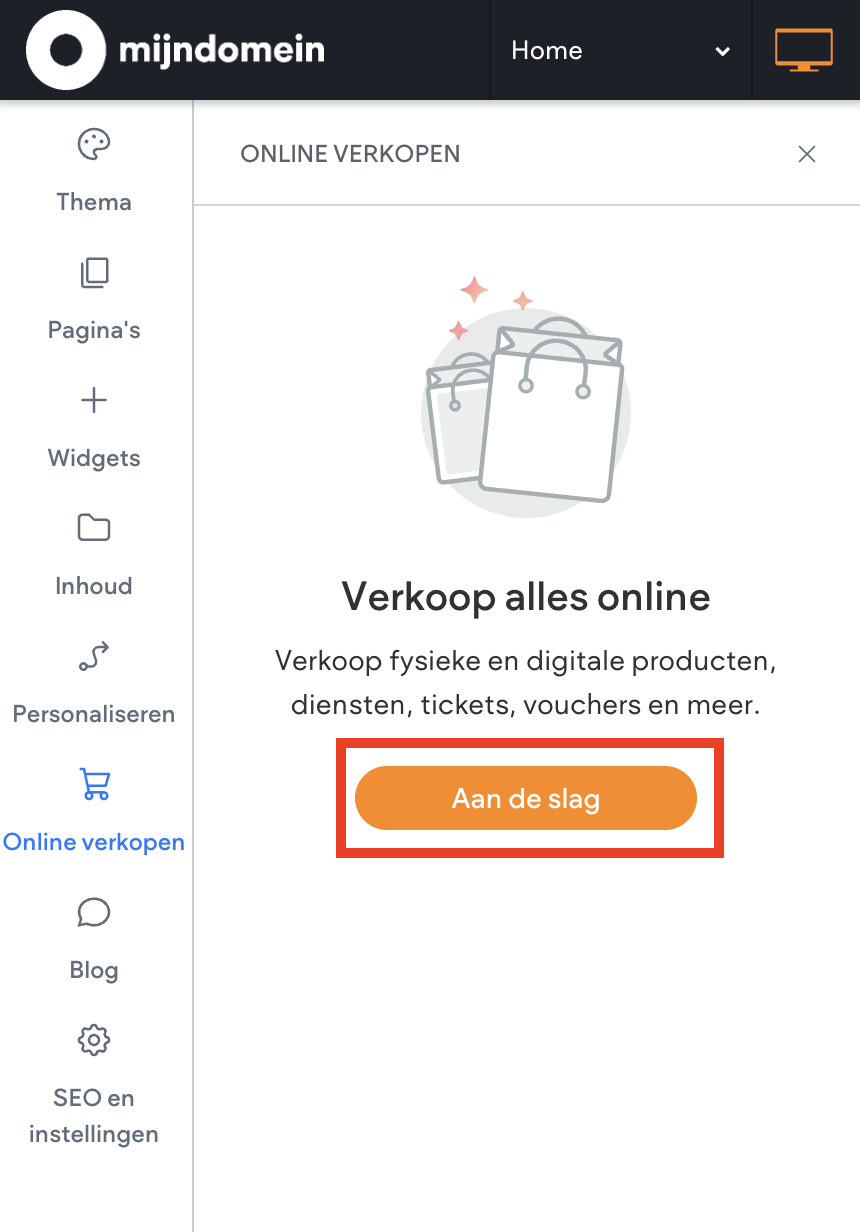Viewport: 860px width, 1232px height.
Task: Open the Thema palette icon
Action: click(94, 145)
